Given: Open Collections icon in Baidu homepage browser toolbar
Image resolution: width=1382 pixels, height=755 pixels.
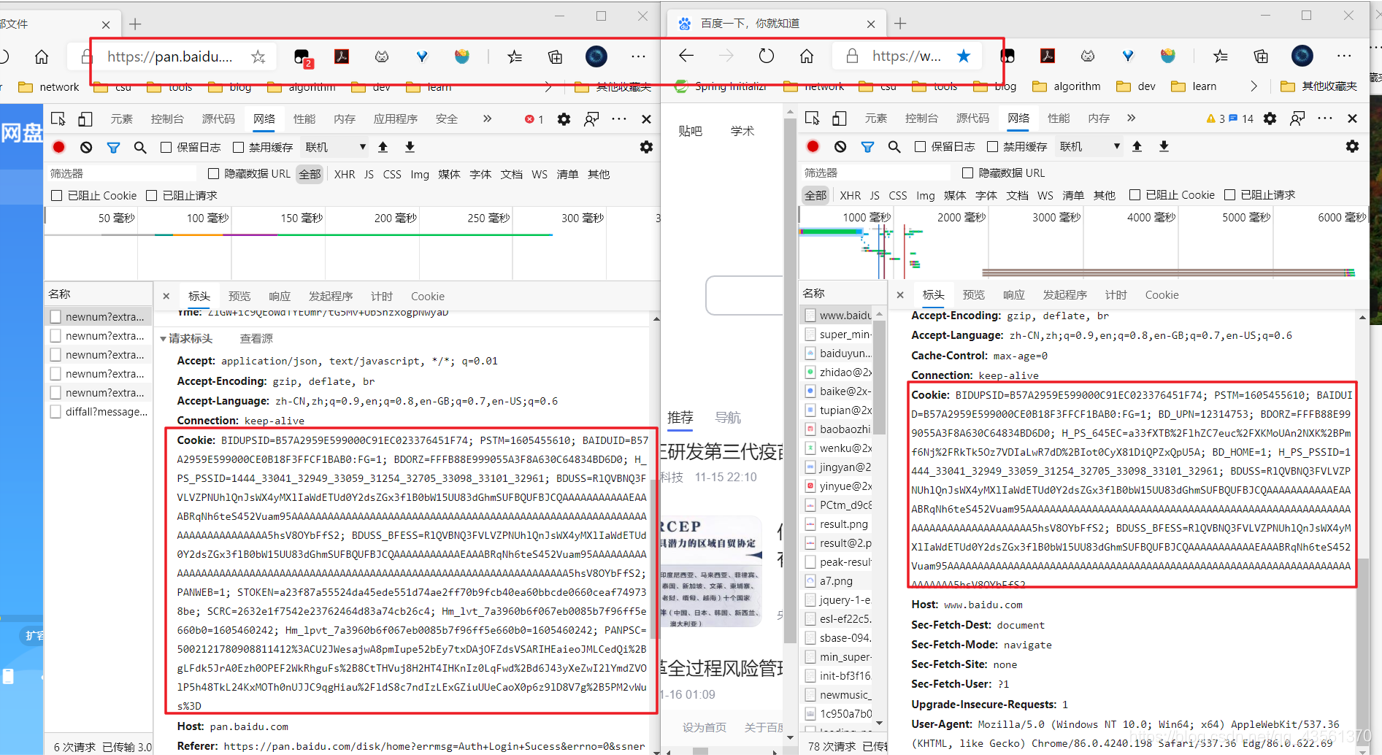Looking at the screenshot, I should (x=1261, y=56).
